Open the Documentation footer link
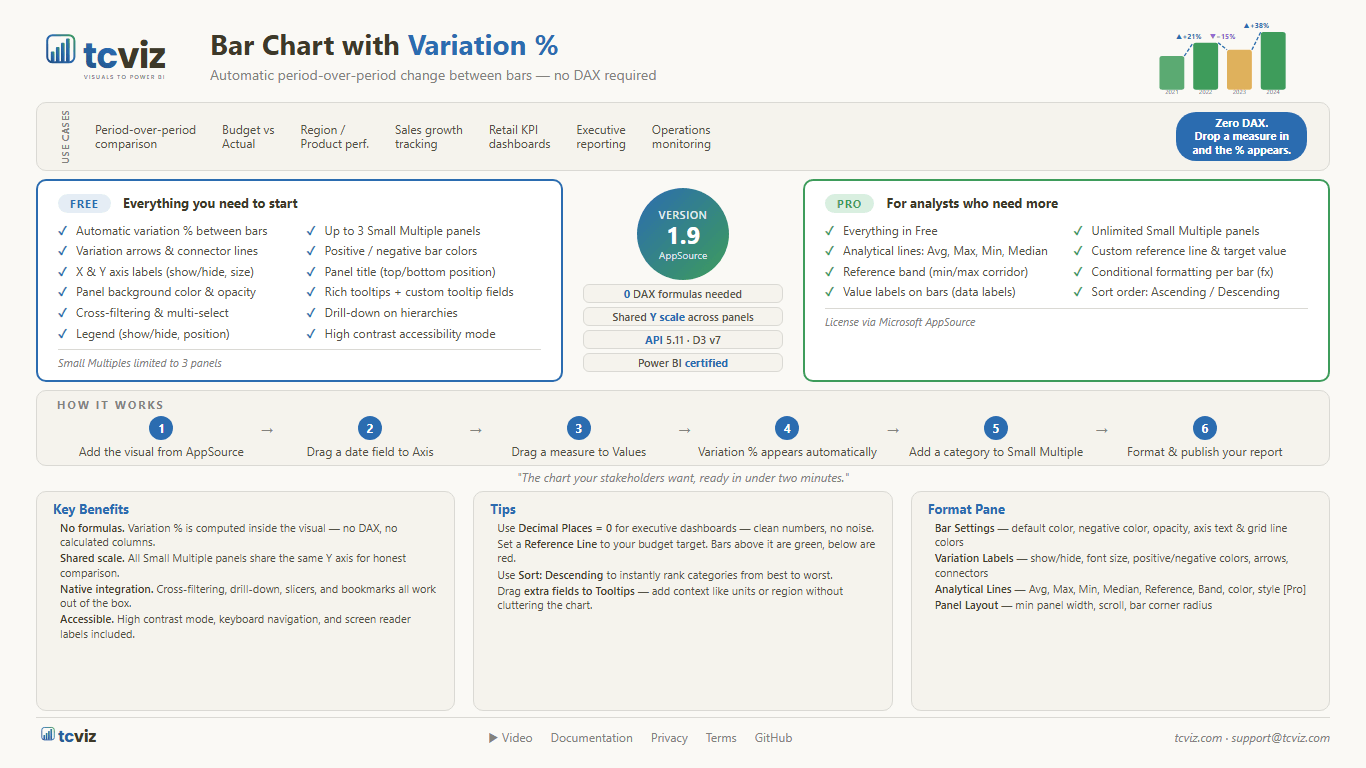Viewport: 1366px width, 768px height. click(592, 738)
